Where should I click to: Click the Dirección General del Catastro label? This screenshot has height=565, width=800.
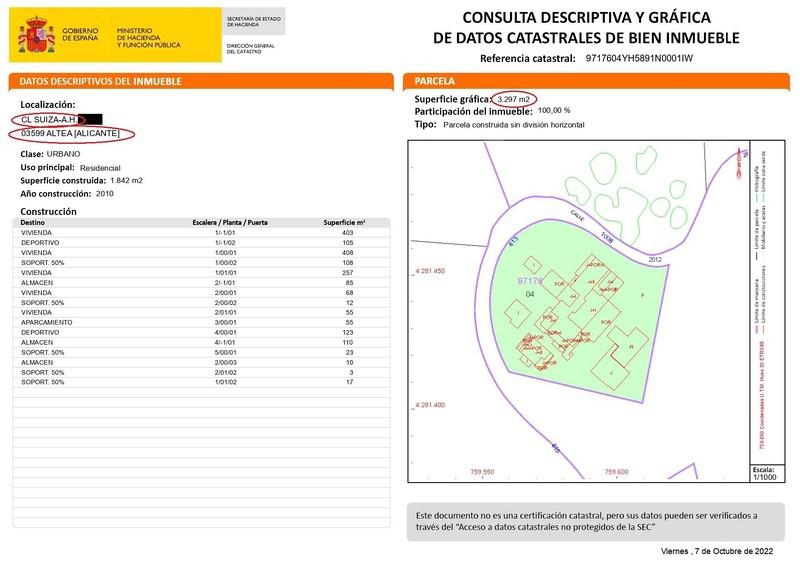251,48
